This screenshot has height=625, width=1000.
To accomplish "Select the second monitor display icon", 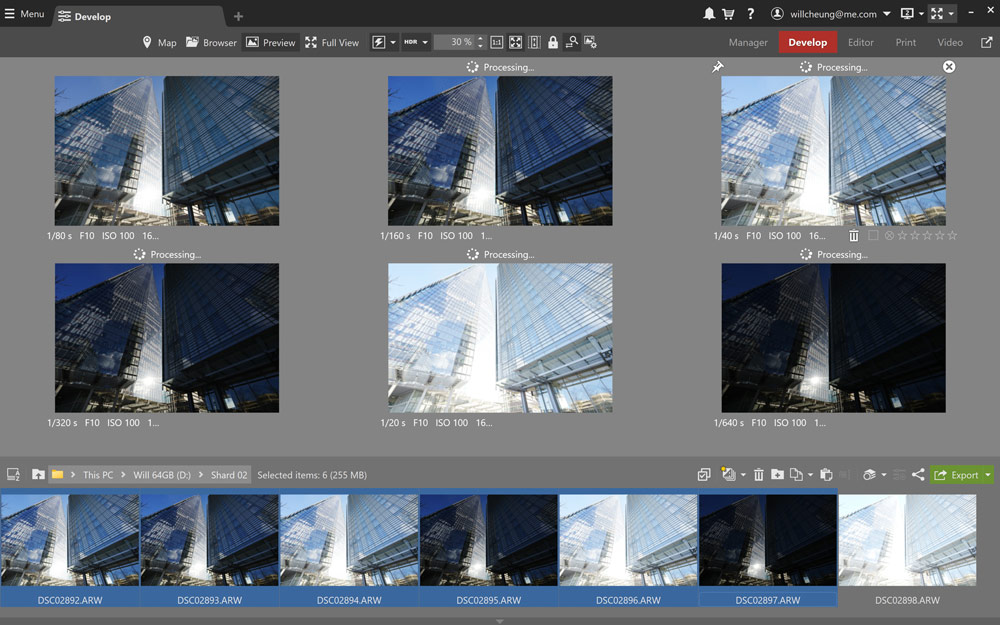I will (x=907, y=13).
